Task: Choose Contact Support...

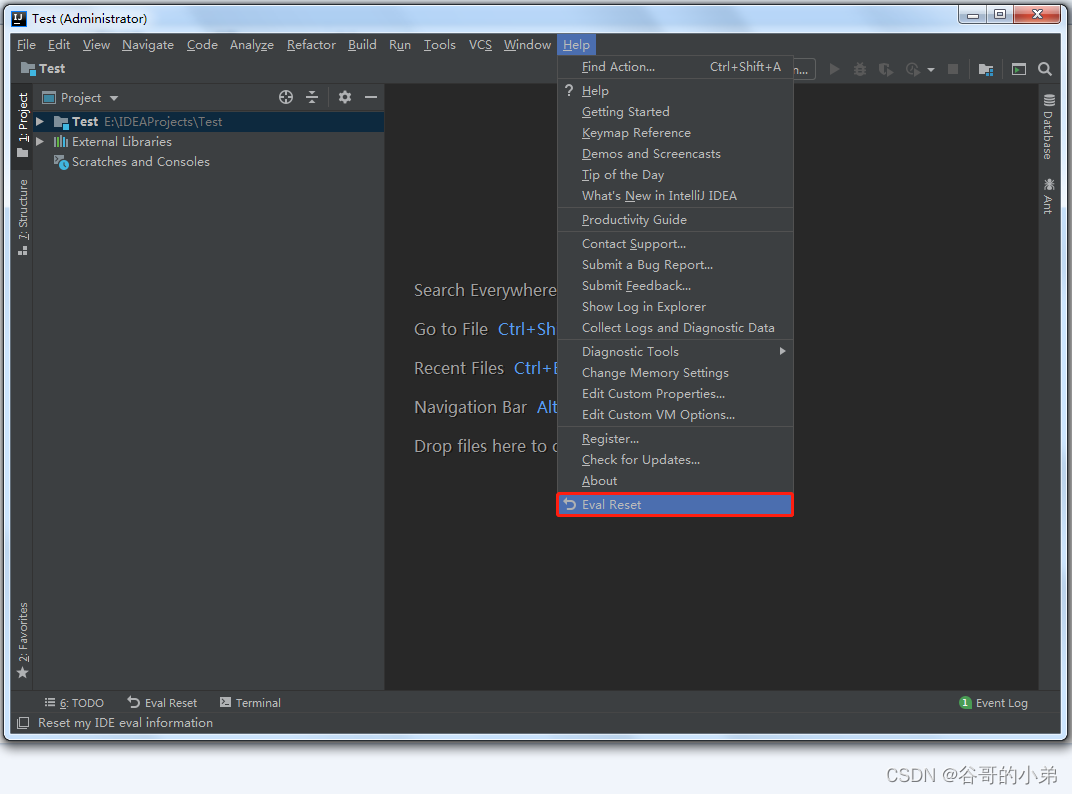Action: coord(675,244)
